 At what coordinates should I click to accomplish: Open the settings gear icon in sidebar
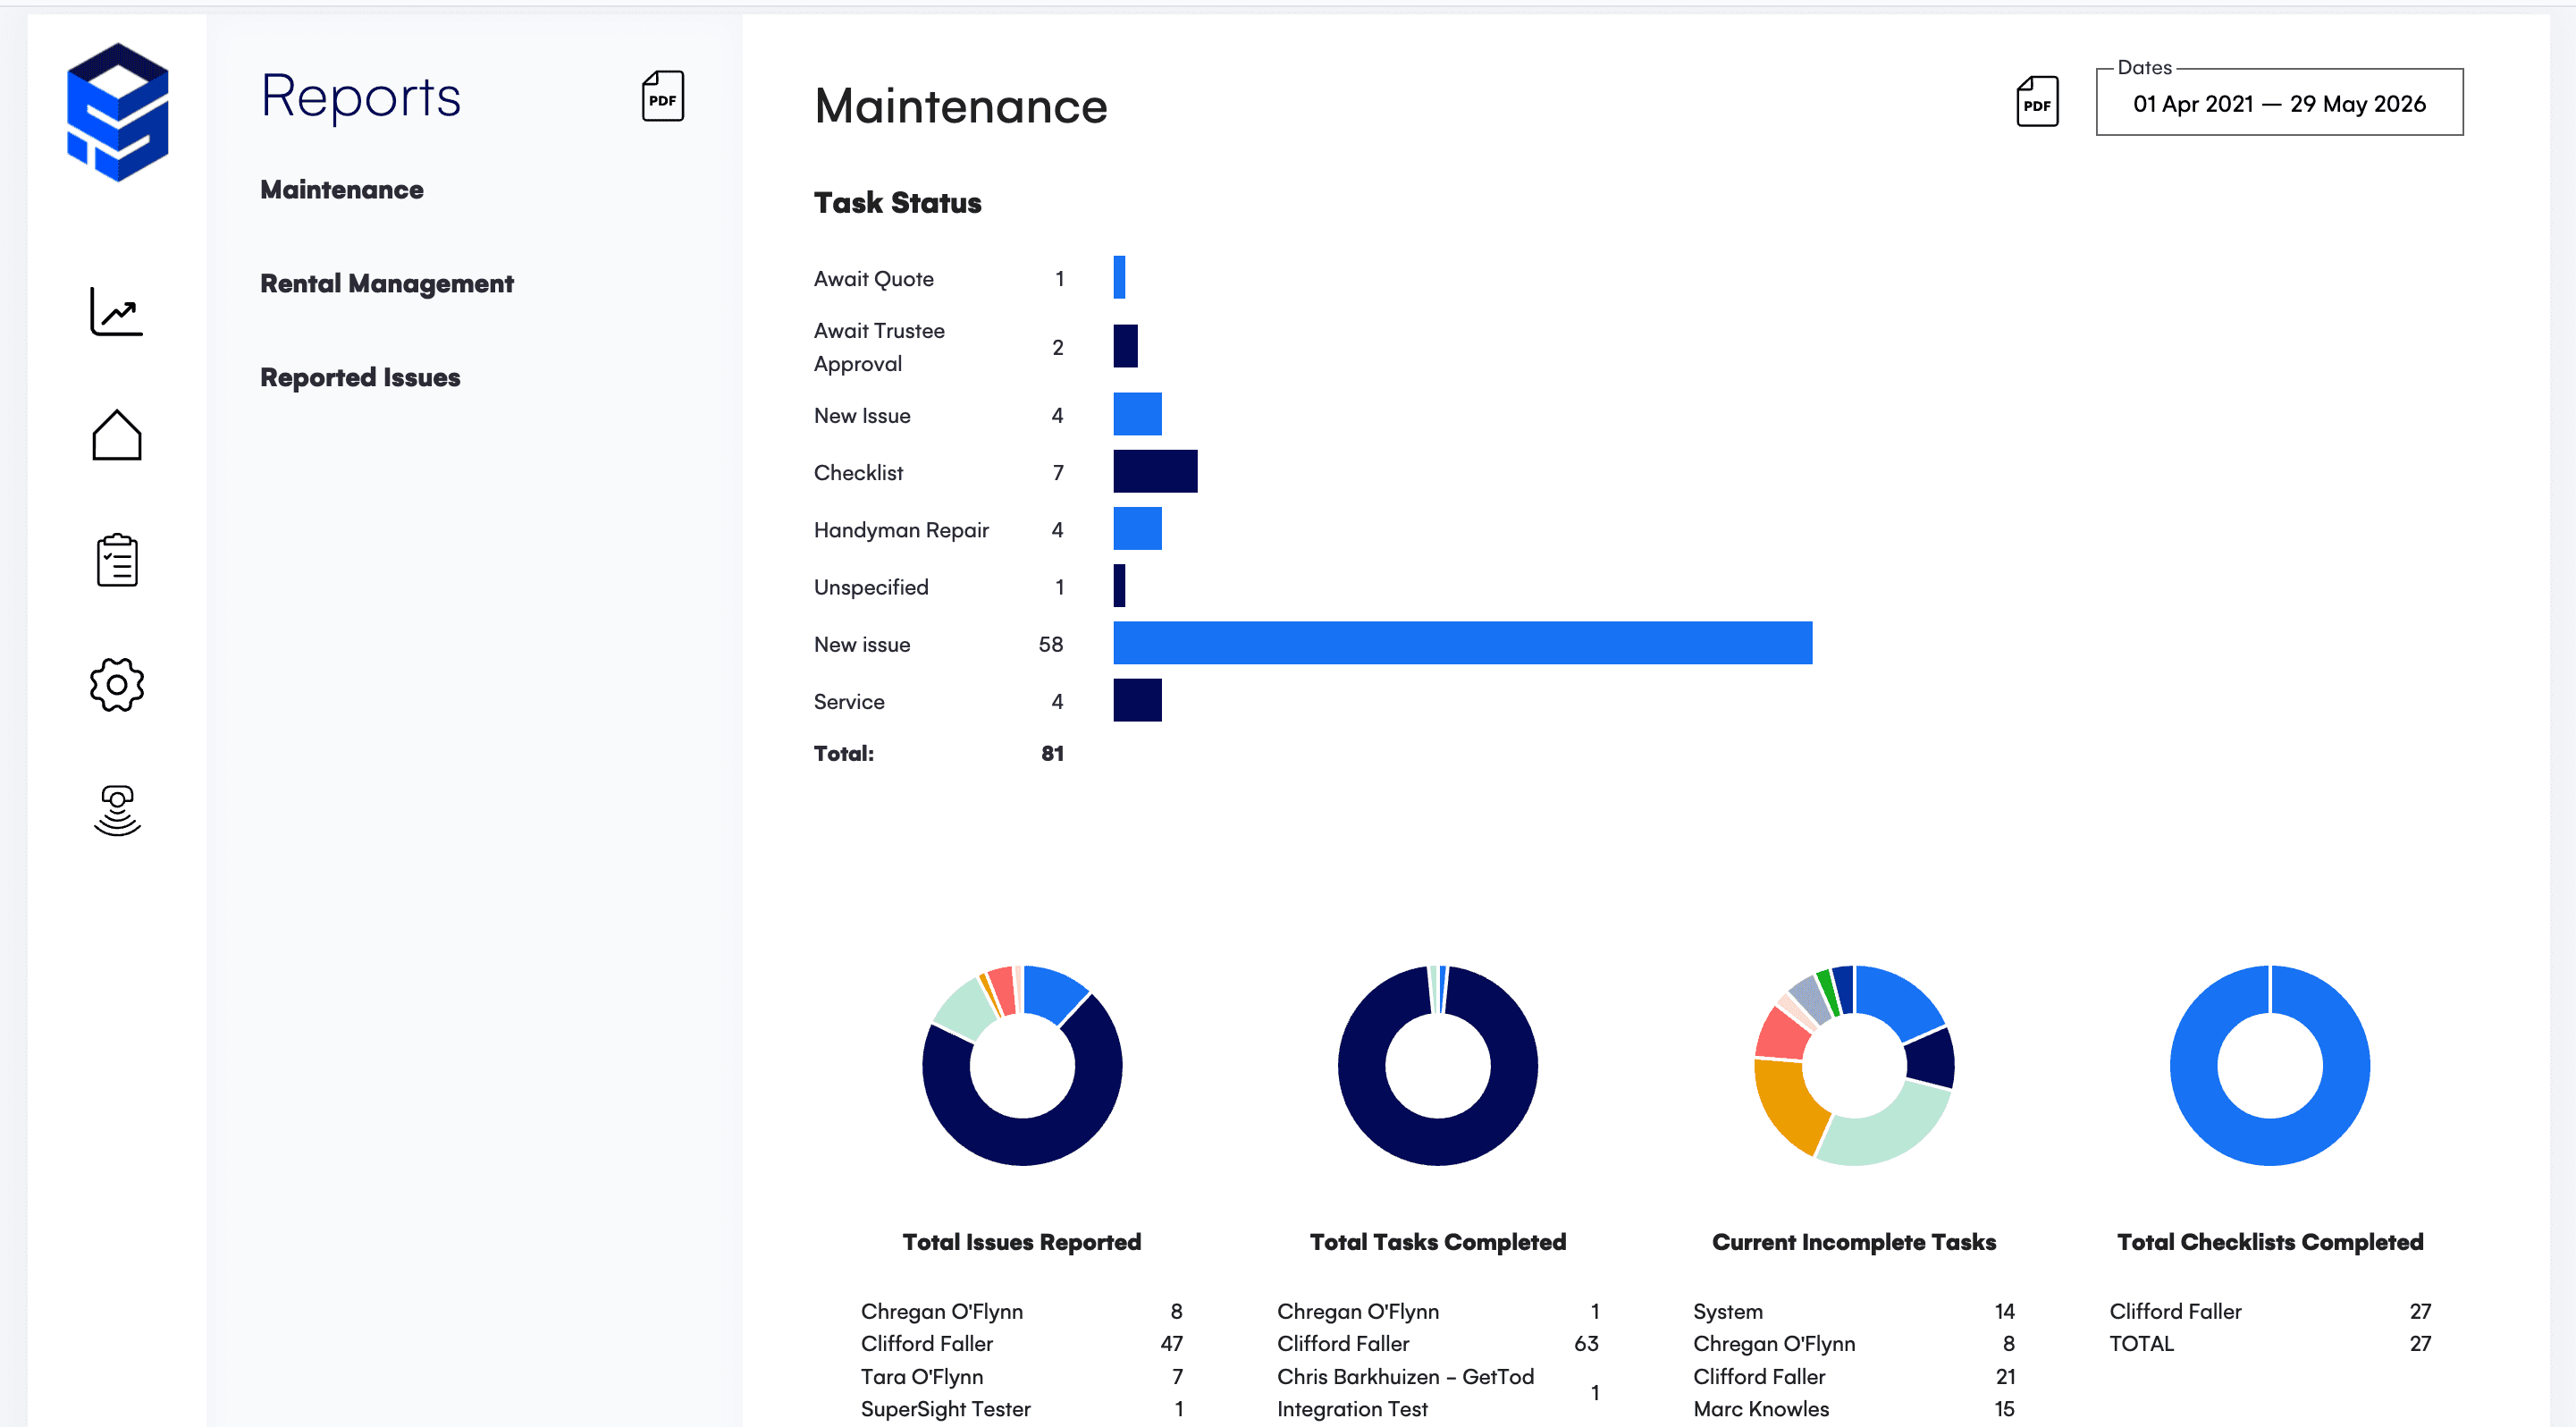point(117,685)
